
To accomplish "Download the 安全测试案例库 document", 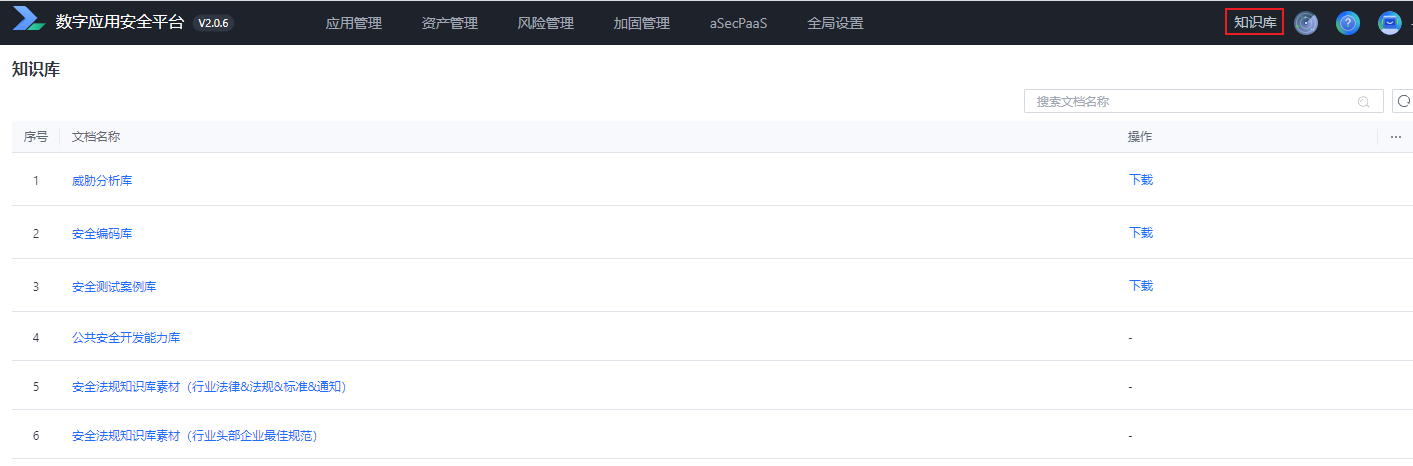I will coord(1141,286).
